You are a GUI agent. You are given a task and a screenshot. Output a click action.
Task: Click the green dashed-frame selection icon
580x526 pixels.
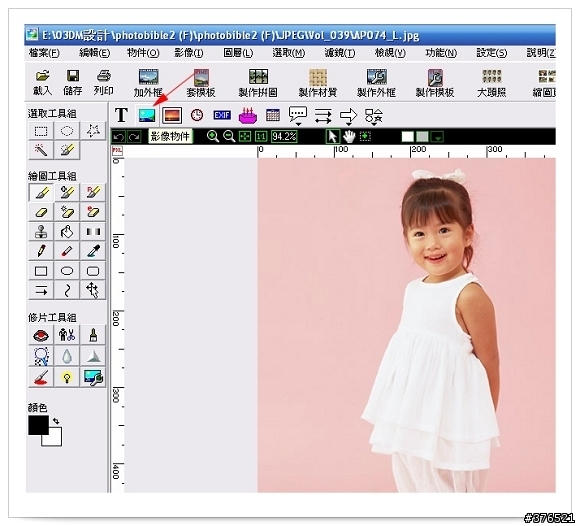click(x=365, y=136)
